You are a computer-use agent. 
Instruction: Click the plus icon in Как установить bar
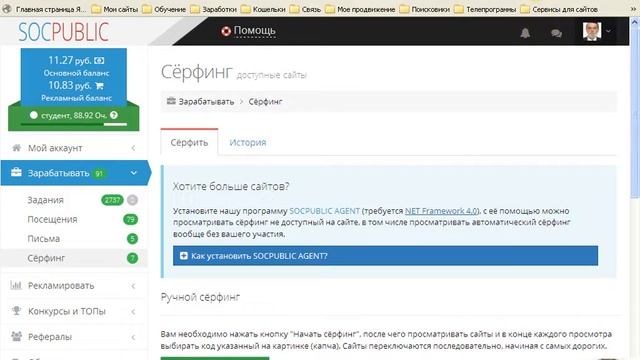(x=184, y=256)
